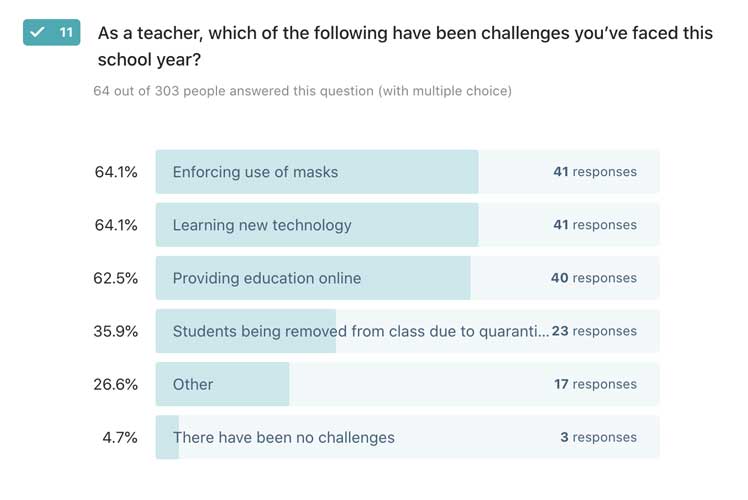Click '41 responses' in the Enforcing masks row
Viewport: 748px width, 500px height.
[x=595, y=172]
